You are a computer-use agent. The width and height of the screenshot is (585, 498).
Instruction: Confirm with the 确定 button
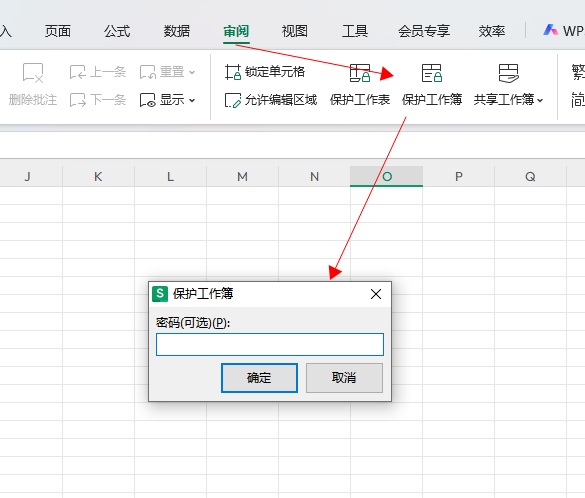point(259,378)
